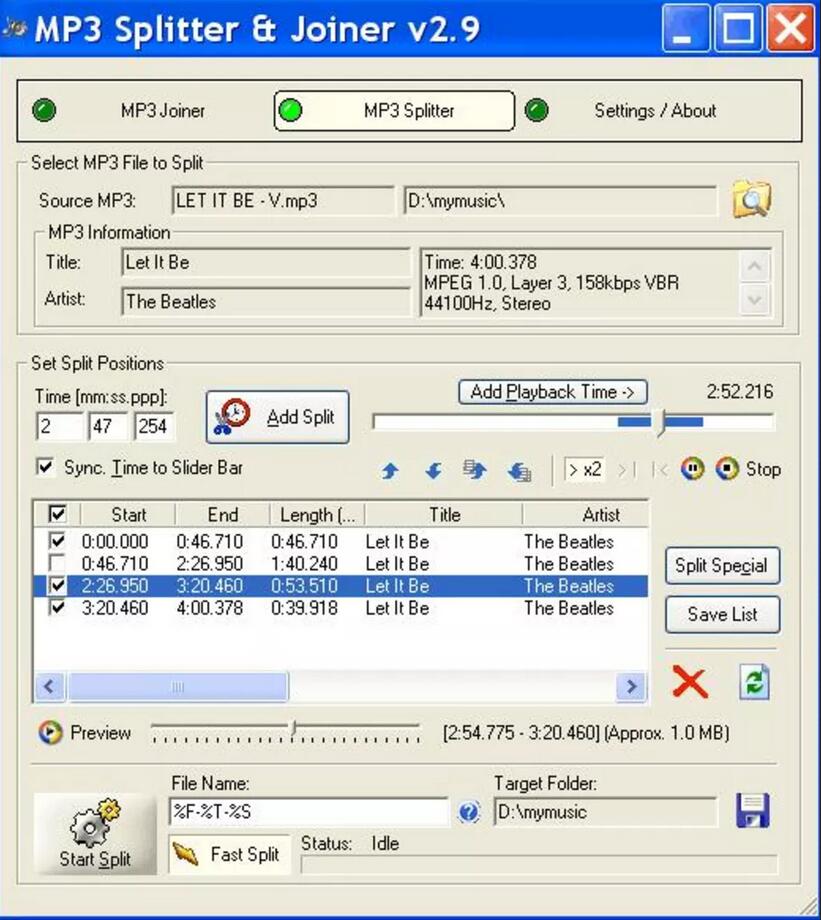Click the split list horizontal scrollbar thumb
Image resolution: width=821 pixels, height=920 pixels.
click(178, 686)
